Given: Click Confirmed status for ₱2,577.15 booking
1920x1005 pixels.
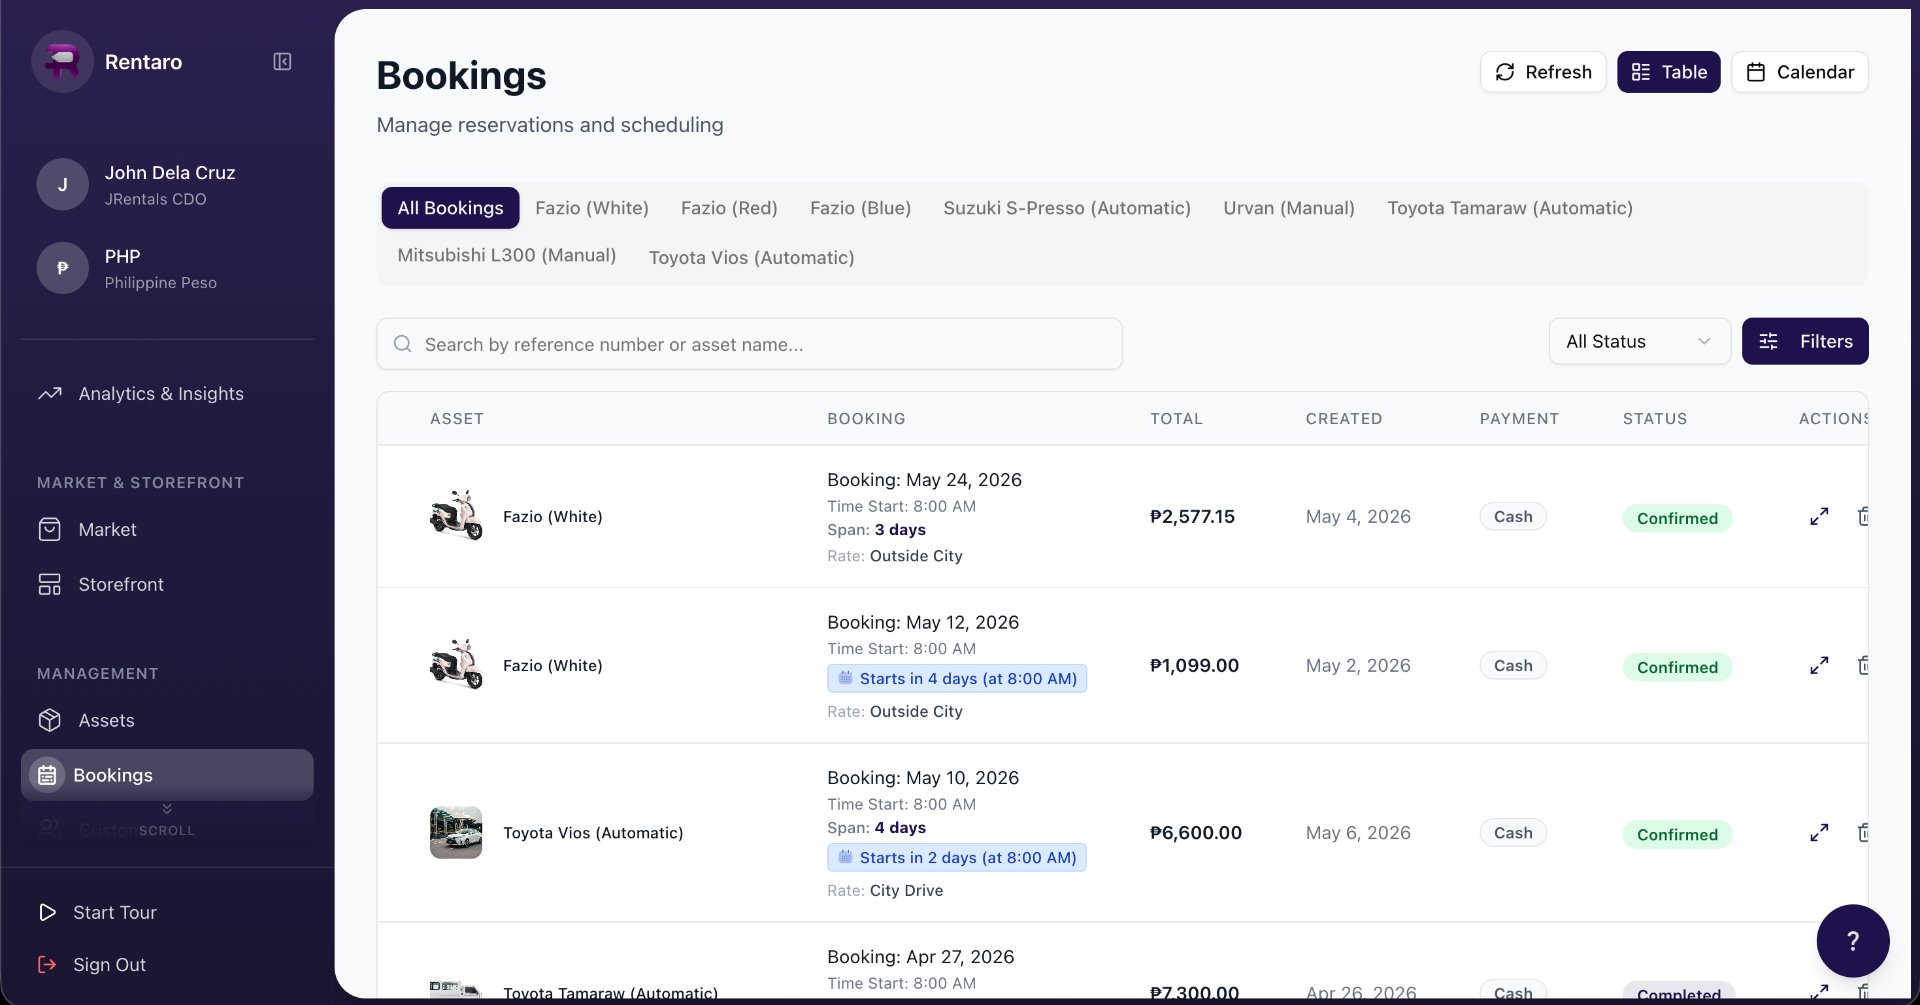Looking at the screenshot, I should pyautogui.click(x=1677, y=518).
